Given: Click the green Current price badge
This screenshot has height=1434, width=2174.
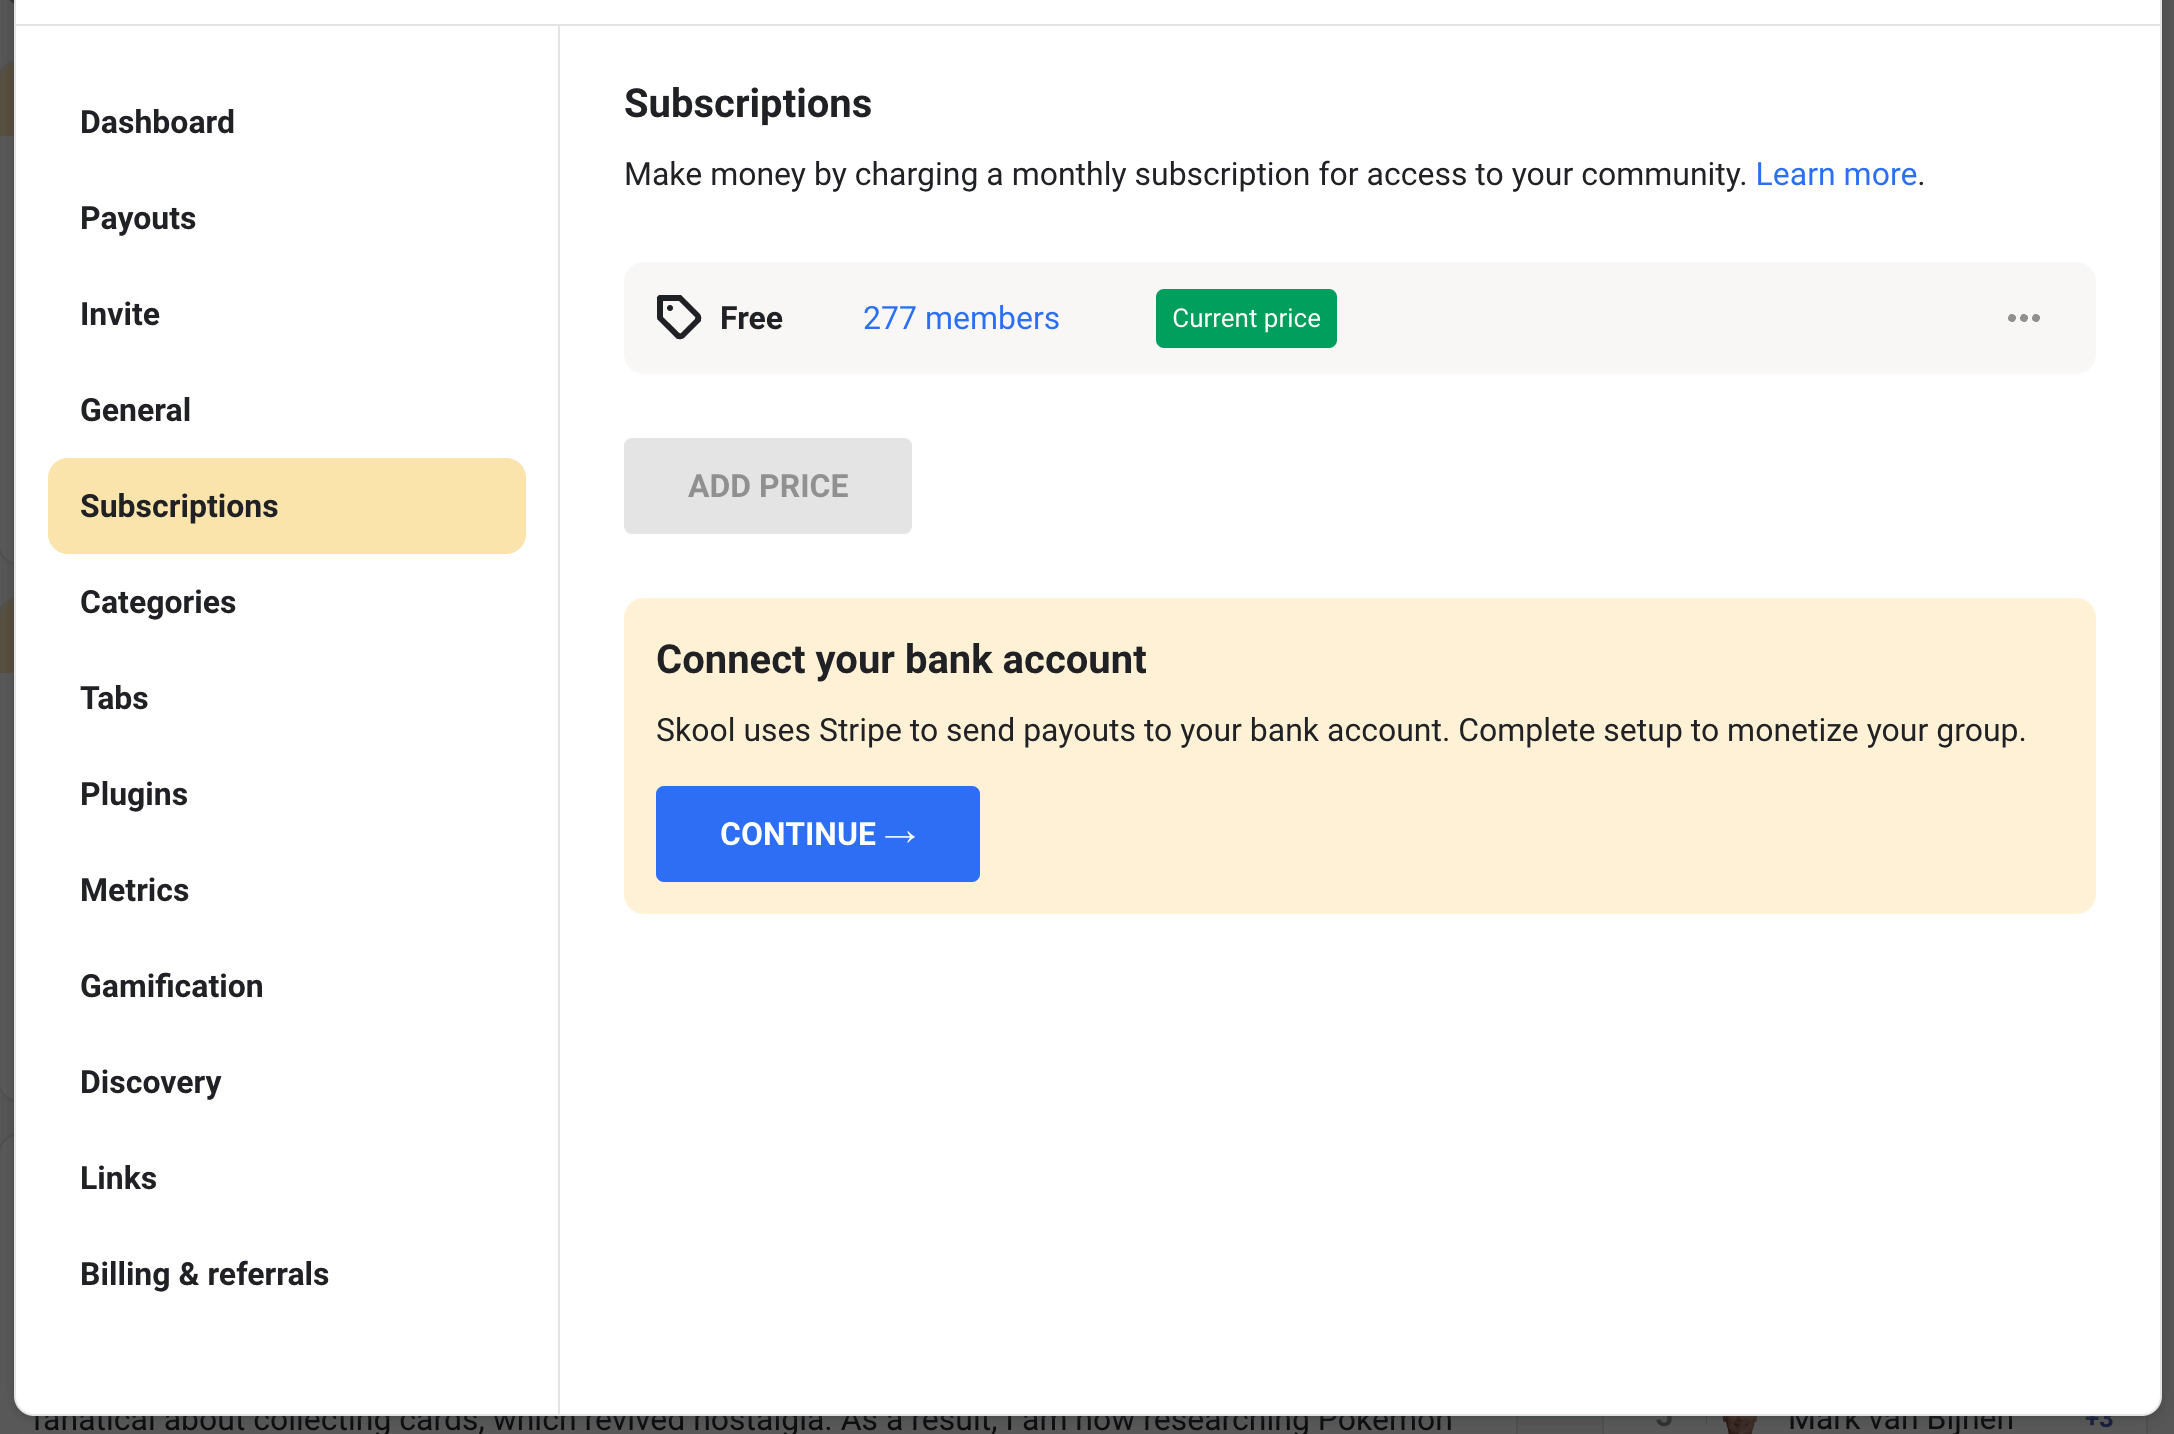Looking at the screenshot, I should click(1245, 318).
